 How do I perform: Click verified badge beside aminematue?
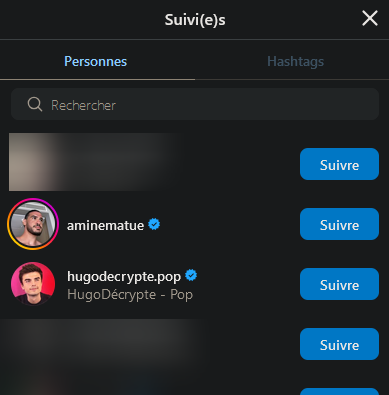(154, 224)
